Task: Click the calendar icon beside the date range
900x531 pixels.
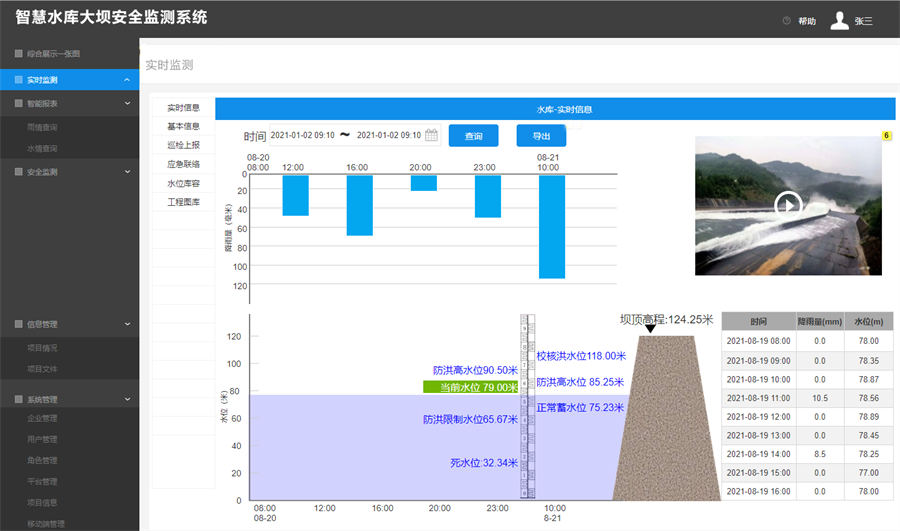Action: coord(432,136)
